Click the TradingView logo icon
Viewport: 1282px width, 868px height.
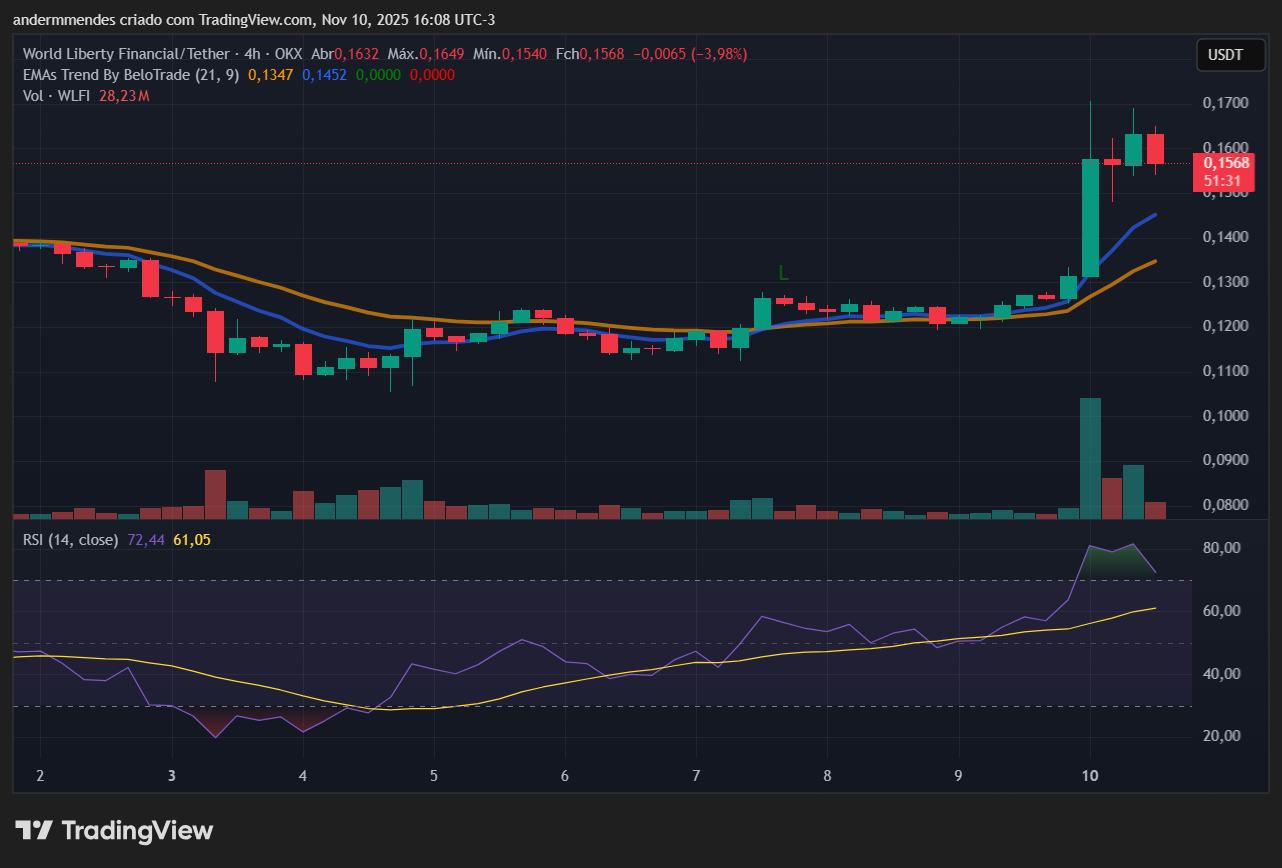pyautogui.click(x=36, y=830)
